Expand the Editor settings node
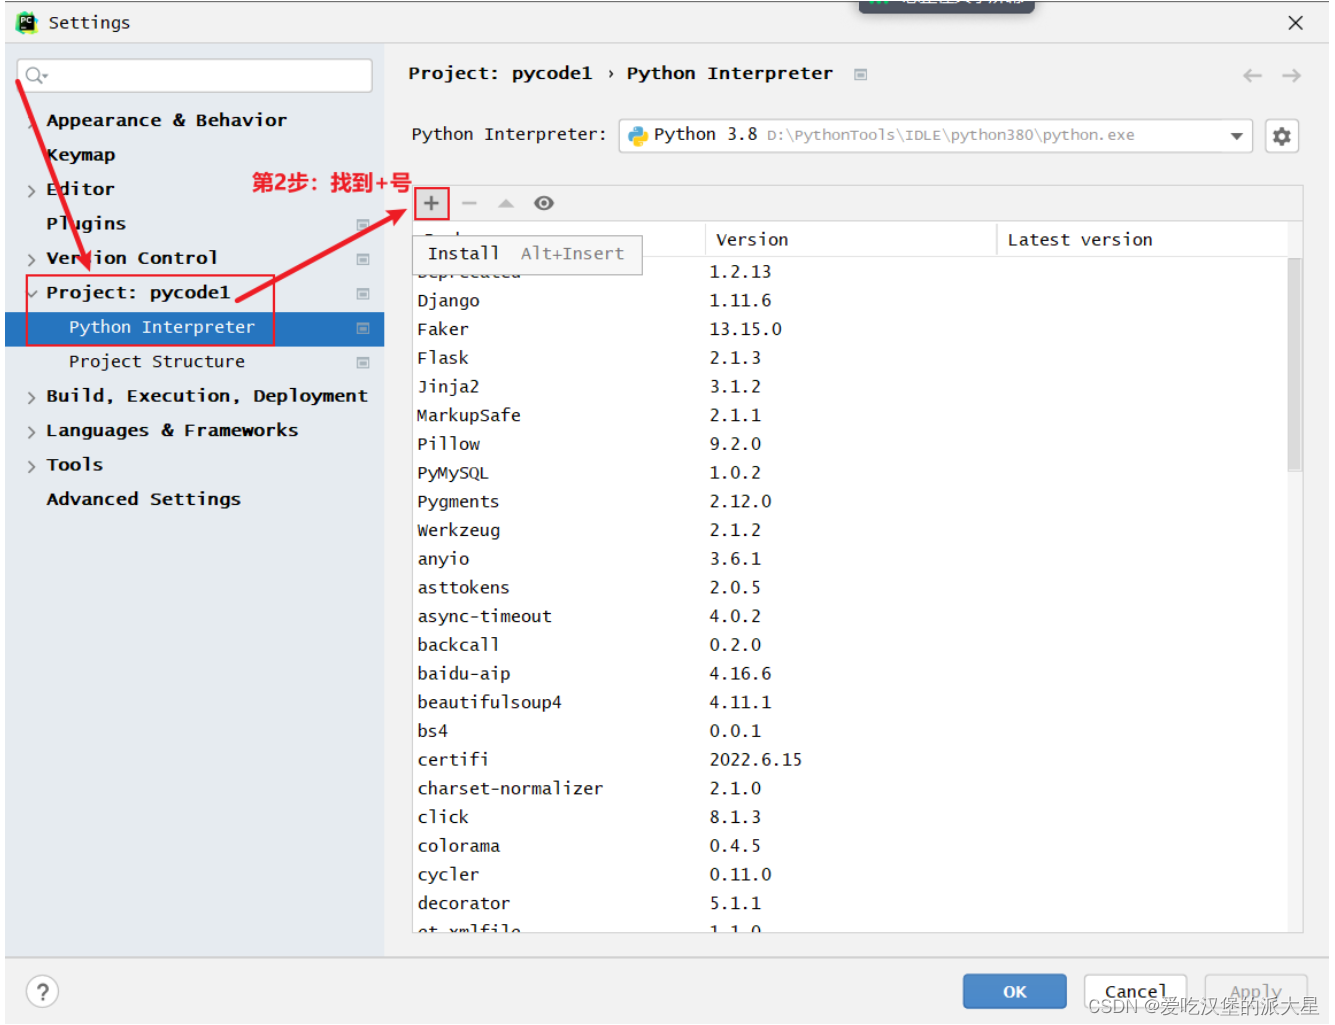Viewport: 1335px width, 1025px height. [x=31, y=188]
